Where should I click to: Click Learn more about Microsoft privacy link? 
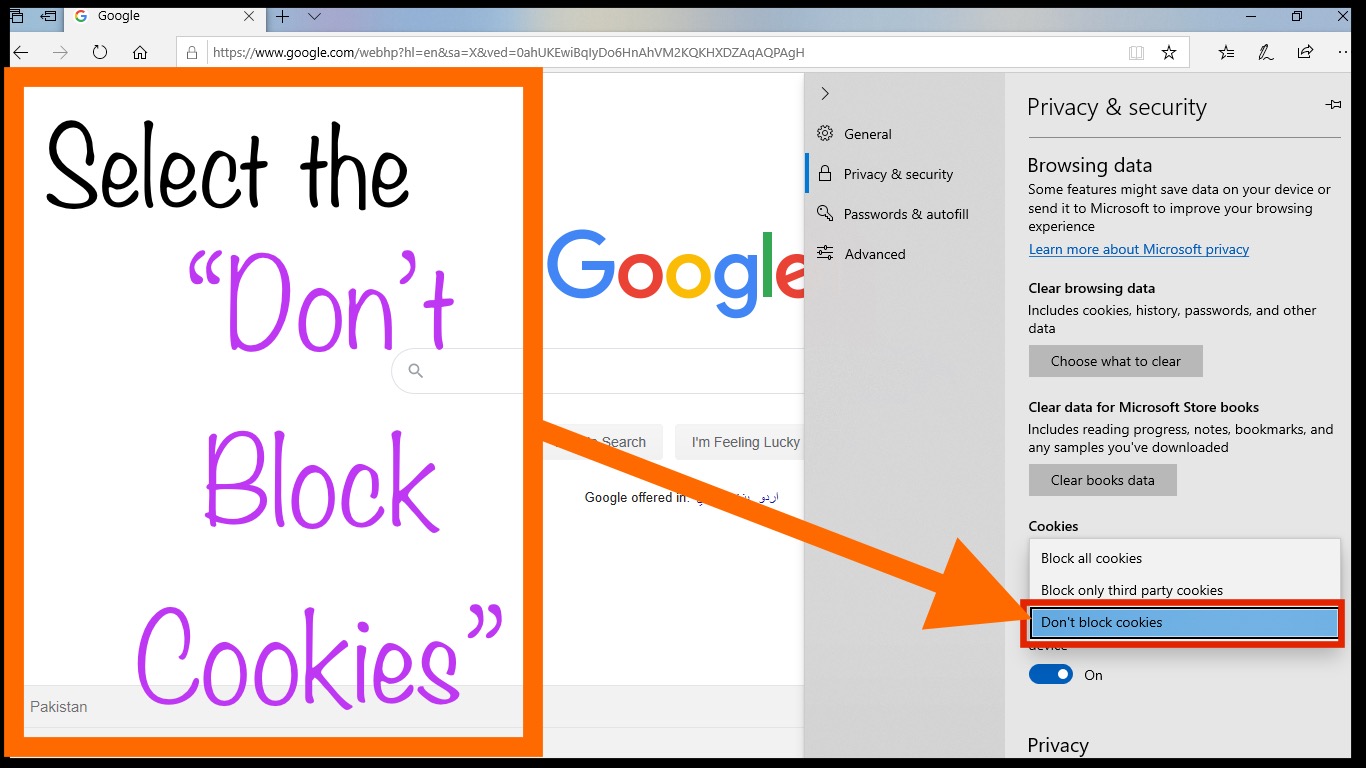[x=1139, y=249]
